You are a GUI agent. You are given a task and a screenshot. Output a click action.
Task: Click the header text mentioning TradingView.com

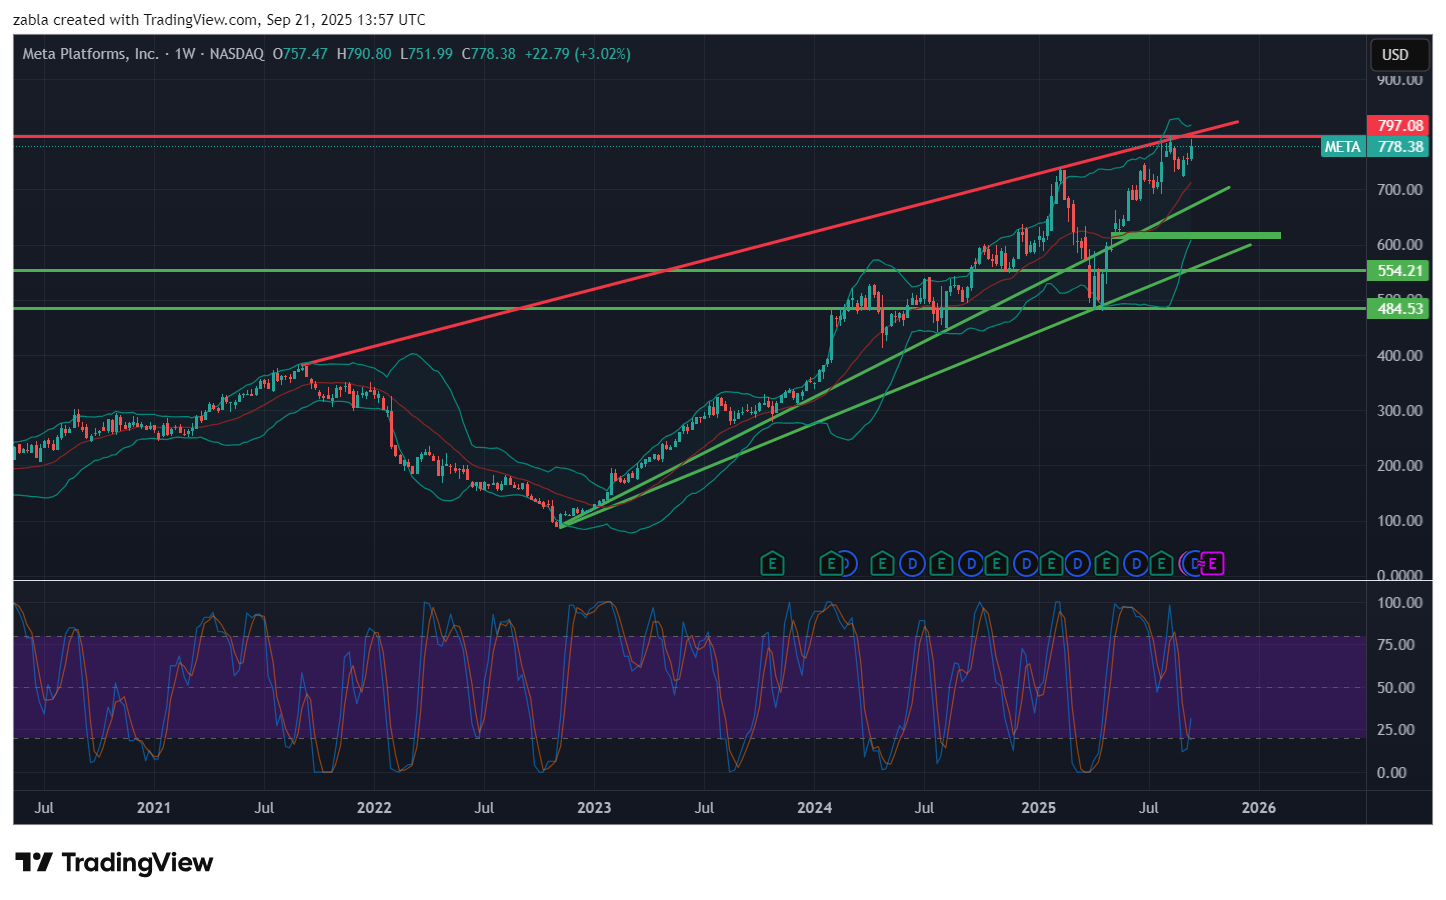click(219, 20)
